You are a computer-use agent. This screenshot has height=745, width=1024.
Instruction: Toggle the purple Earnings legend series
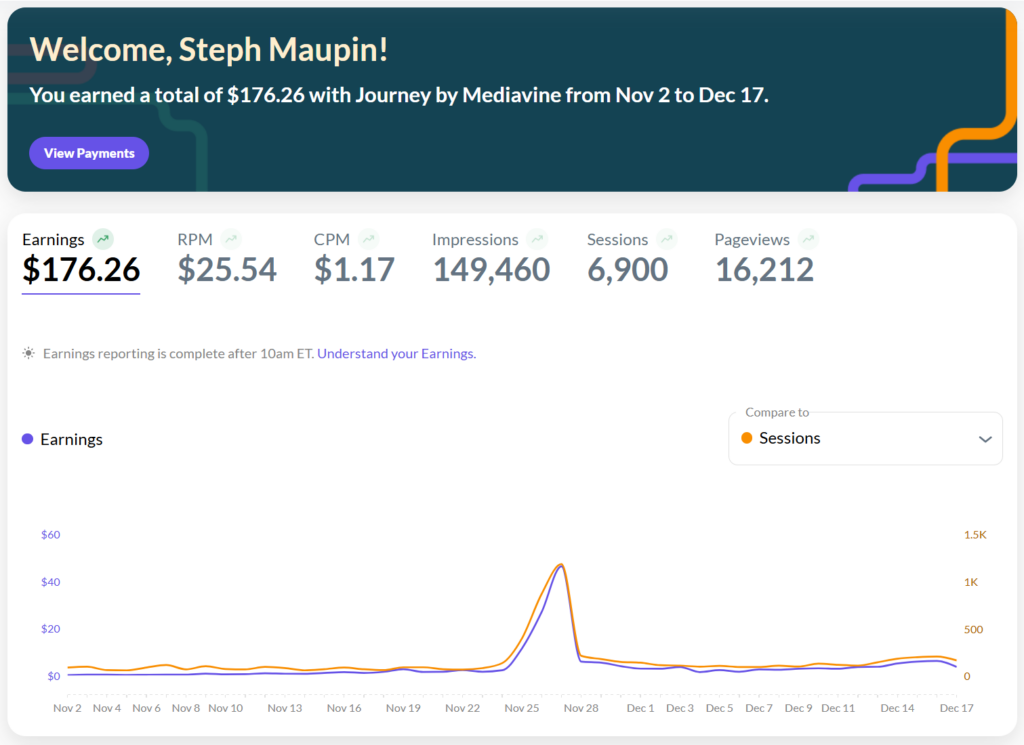(x=62, y=439)
